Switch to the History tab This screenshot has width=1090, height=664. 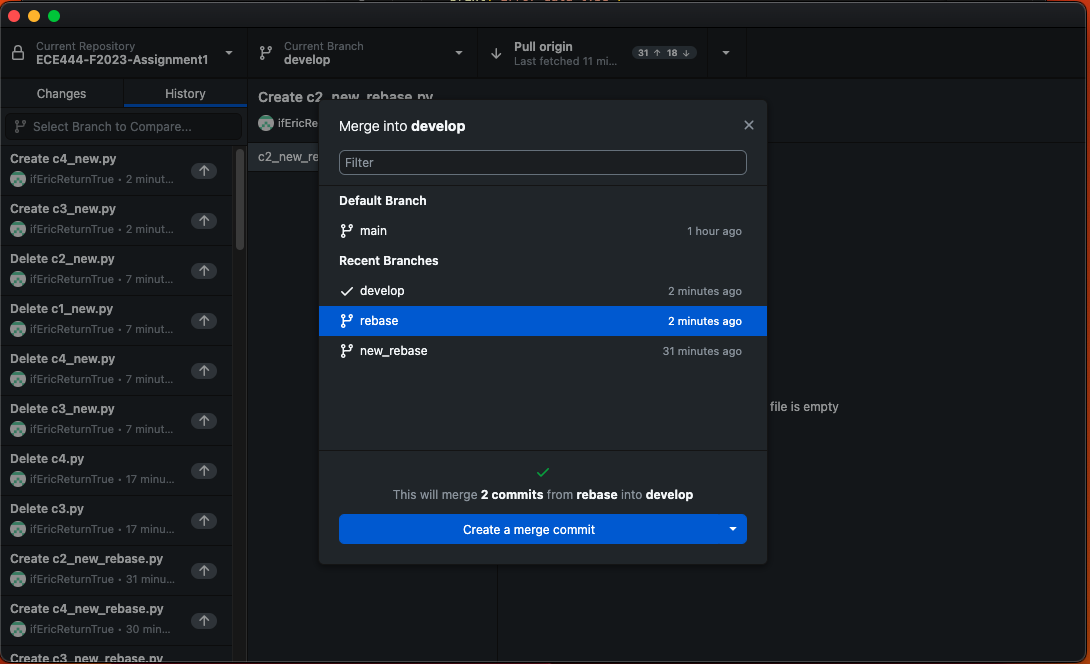[185, 93]
